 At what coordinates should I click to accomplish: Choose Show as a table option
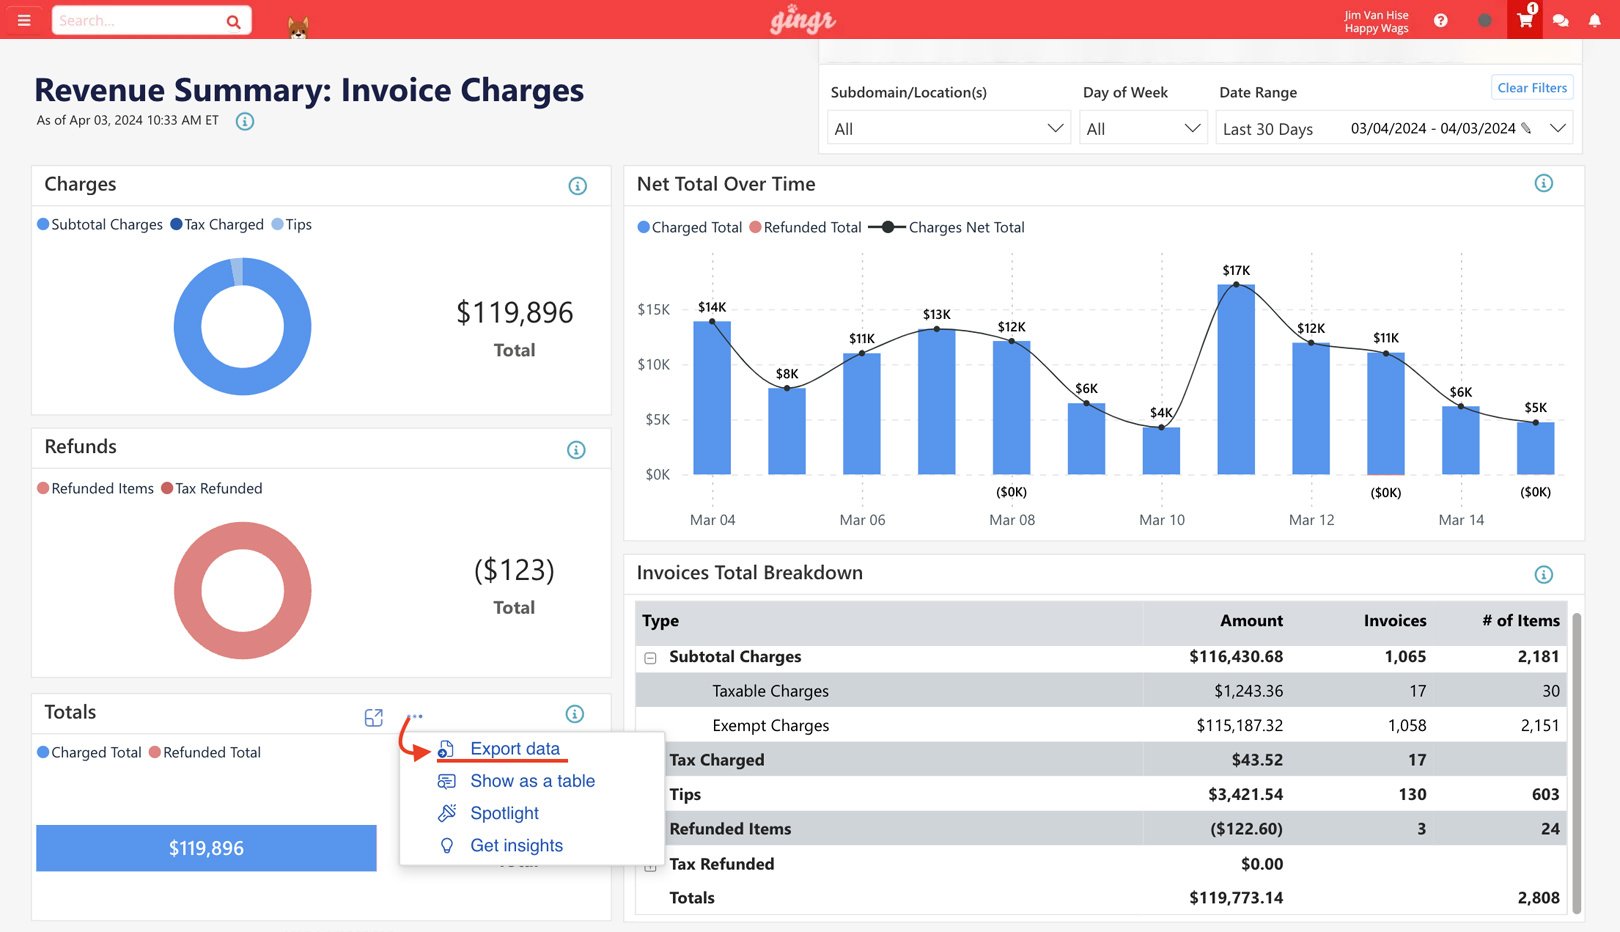(x=532, y=781)
